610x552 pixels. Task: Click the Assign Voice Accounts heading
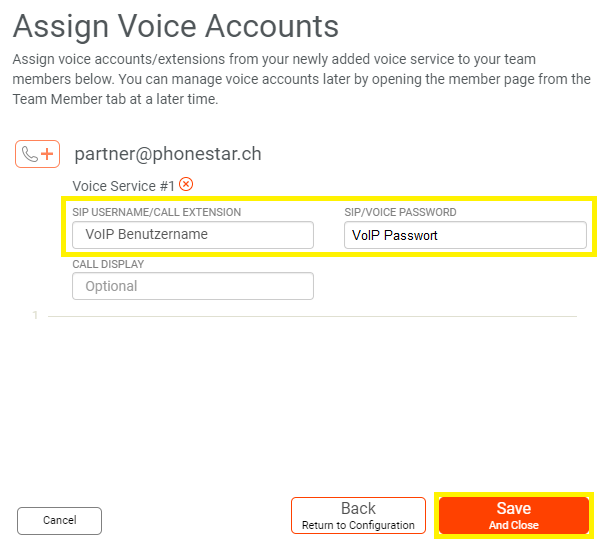point(175,26)
